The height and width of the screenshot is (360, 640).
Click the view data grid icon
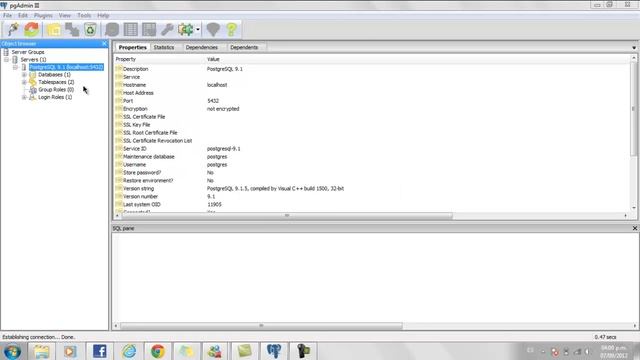(131, 29)
